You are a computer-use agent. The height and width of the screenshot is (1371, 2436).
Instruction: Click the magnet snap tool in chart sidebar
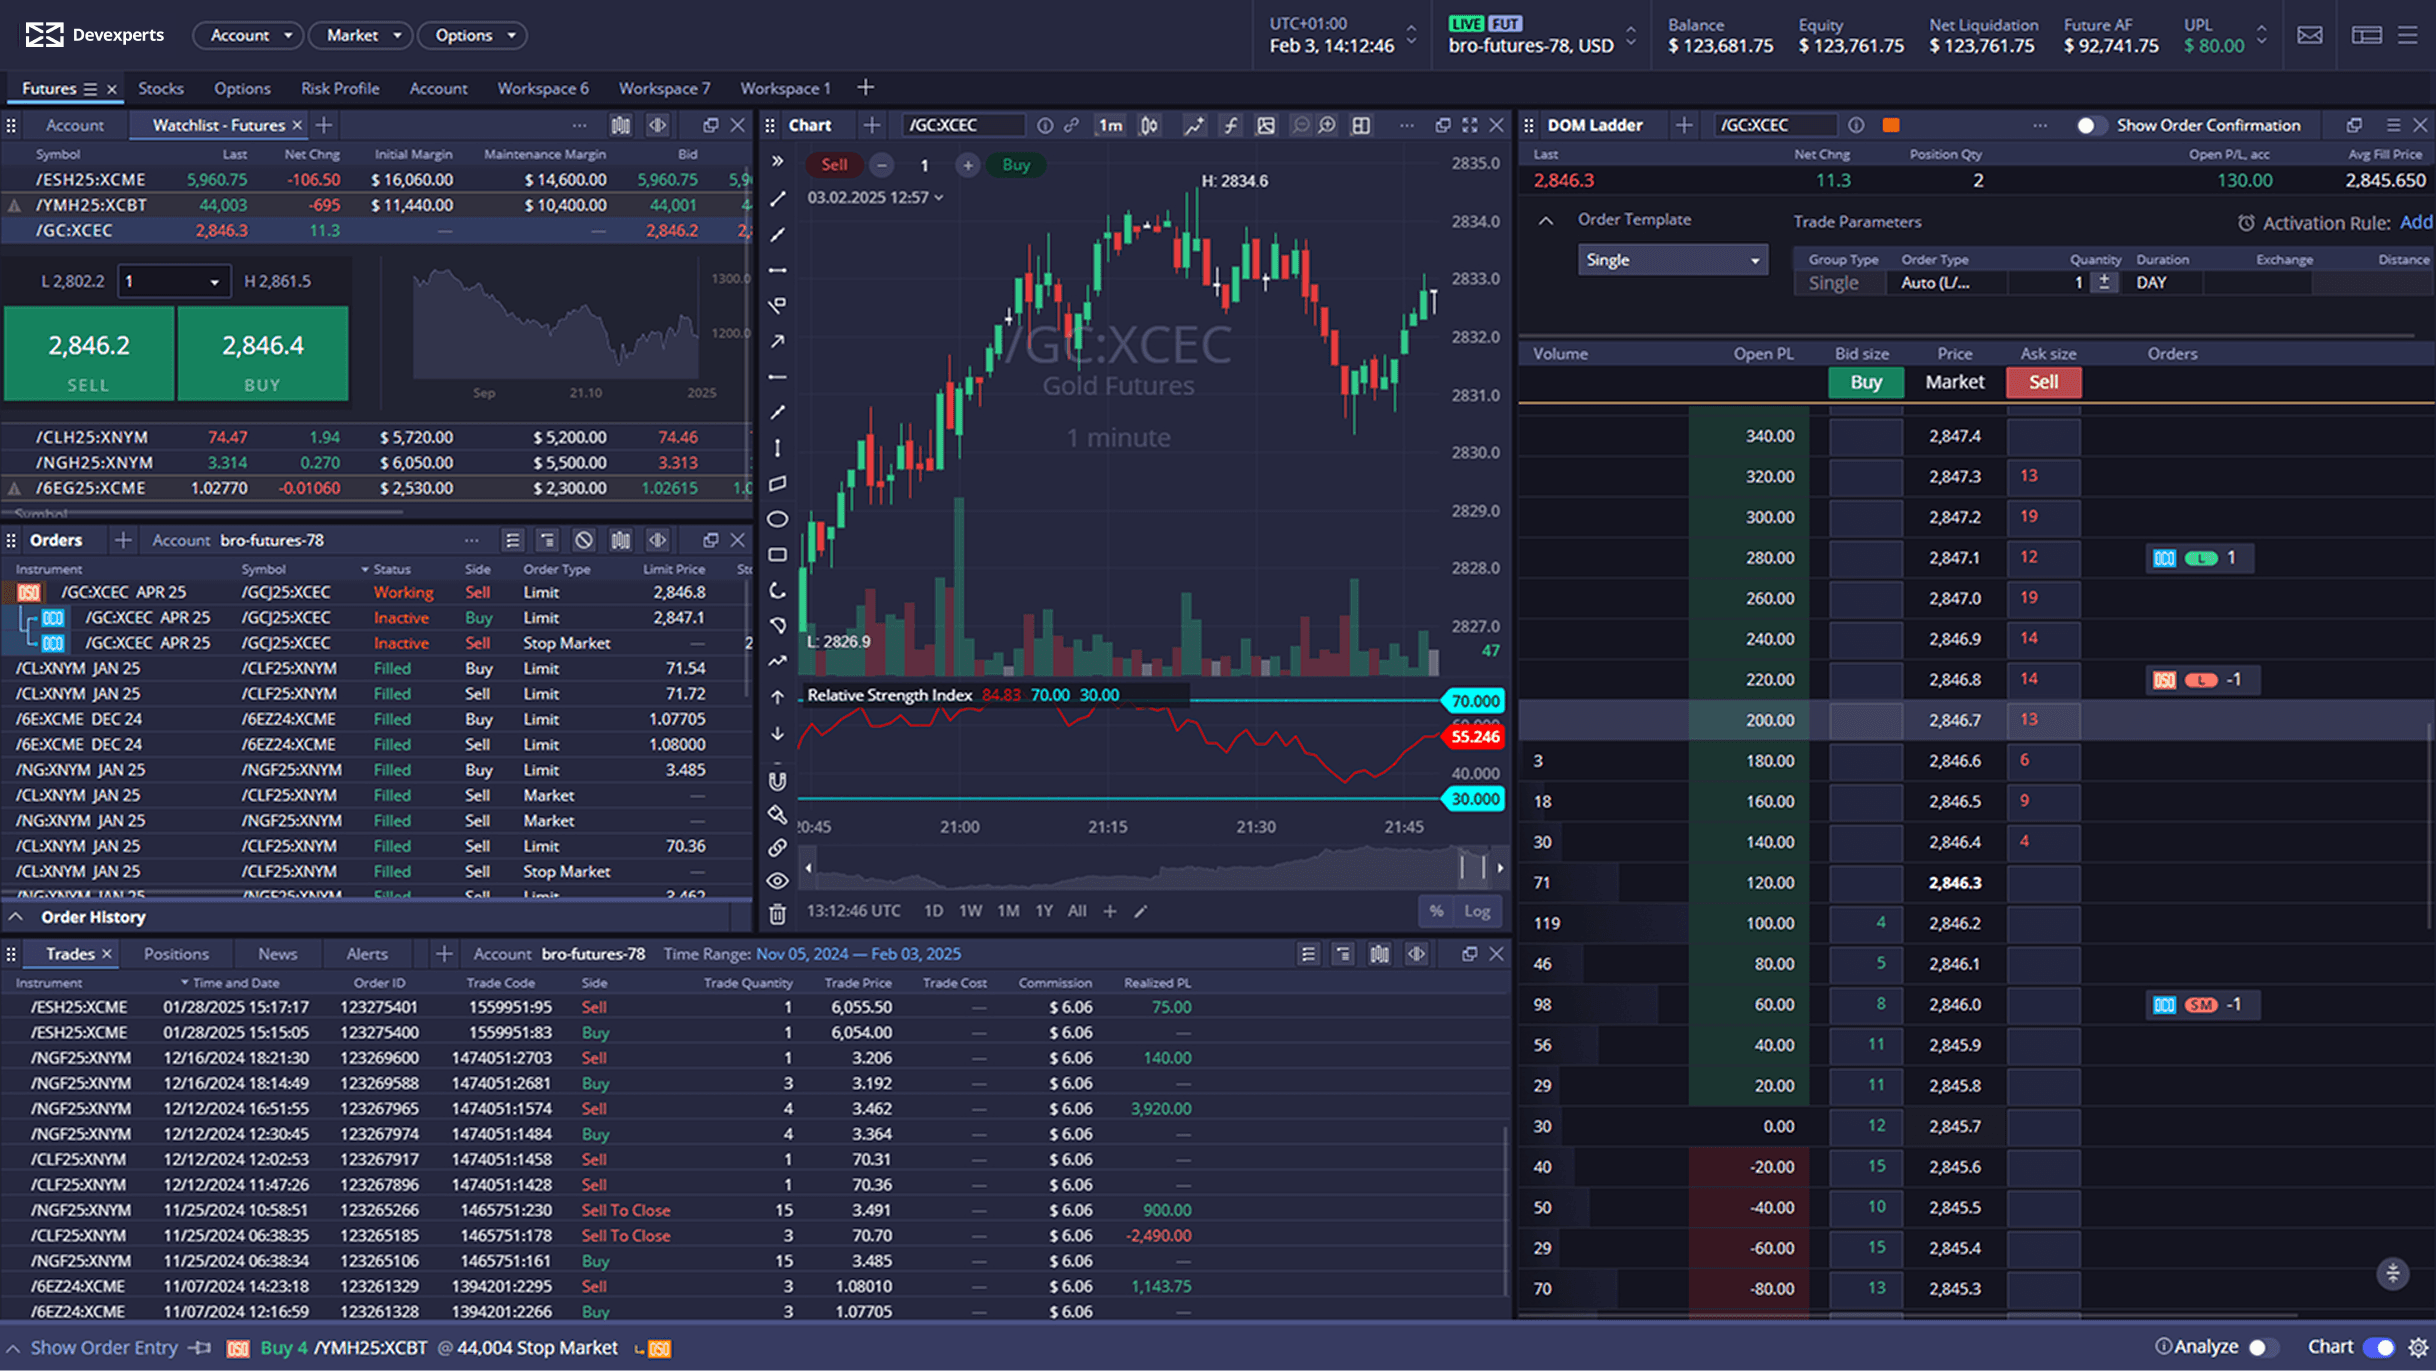[x=777, y=781]
